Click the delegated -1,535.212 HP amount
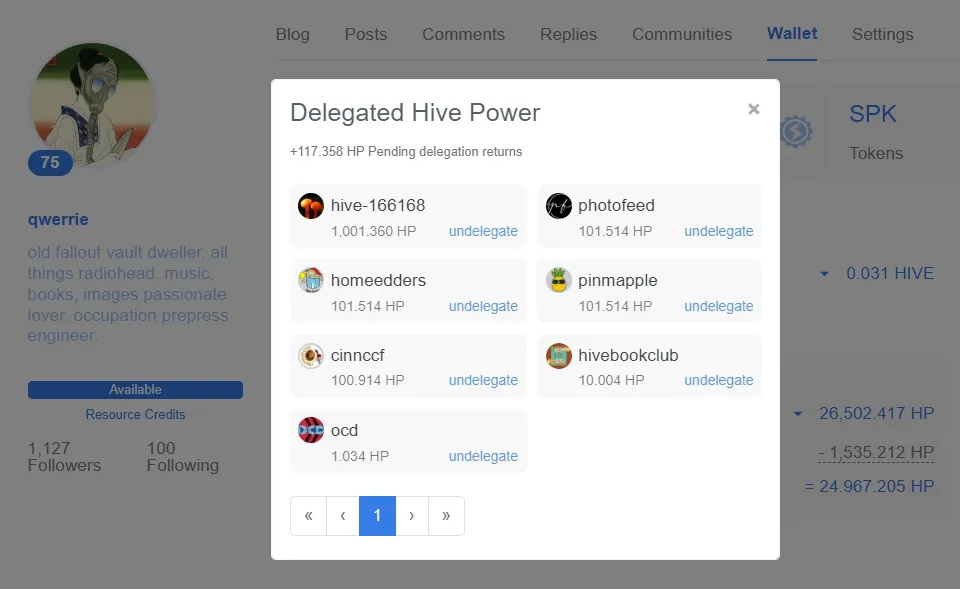 click(876, 452)
